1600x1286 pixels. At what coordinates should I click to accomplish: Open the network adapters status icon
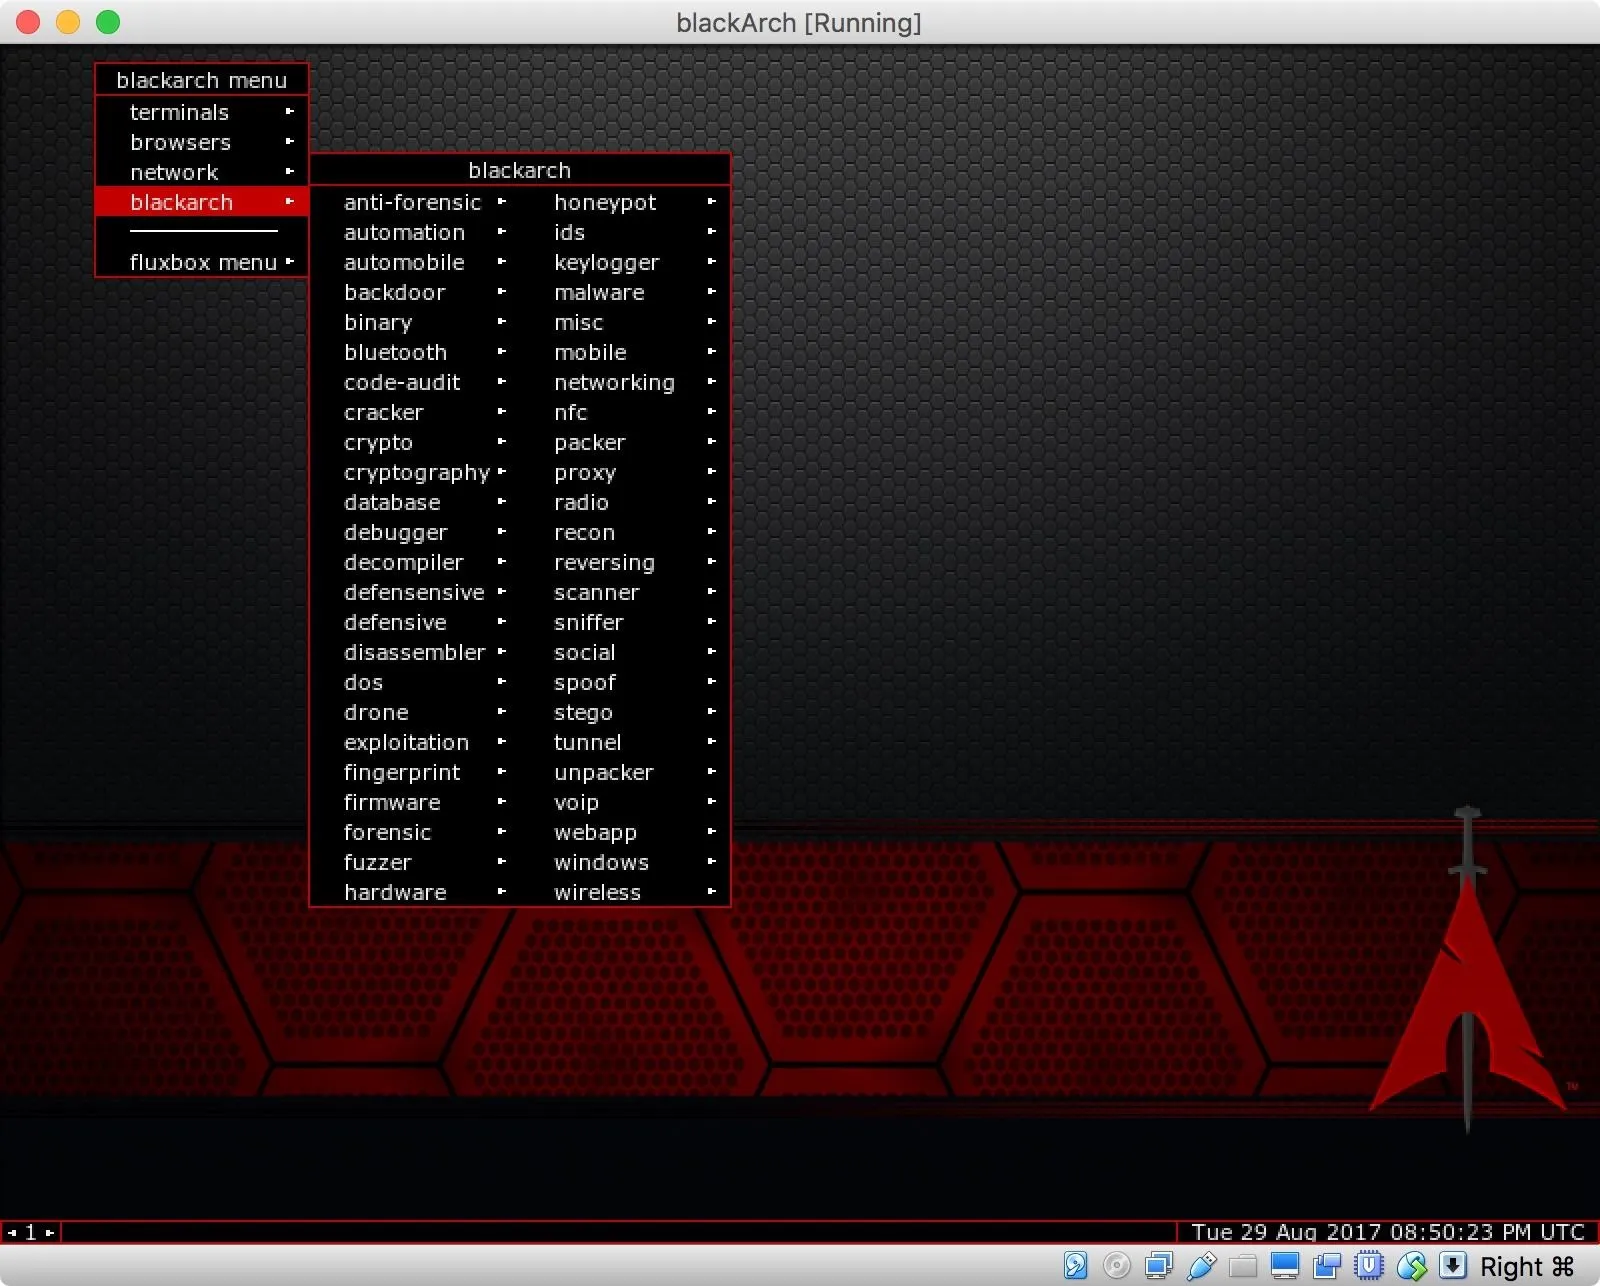(1159, 1265)
